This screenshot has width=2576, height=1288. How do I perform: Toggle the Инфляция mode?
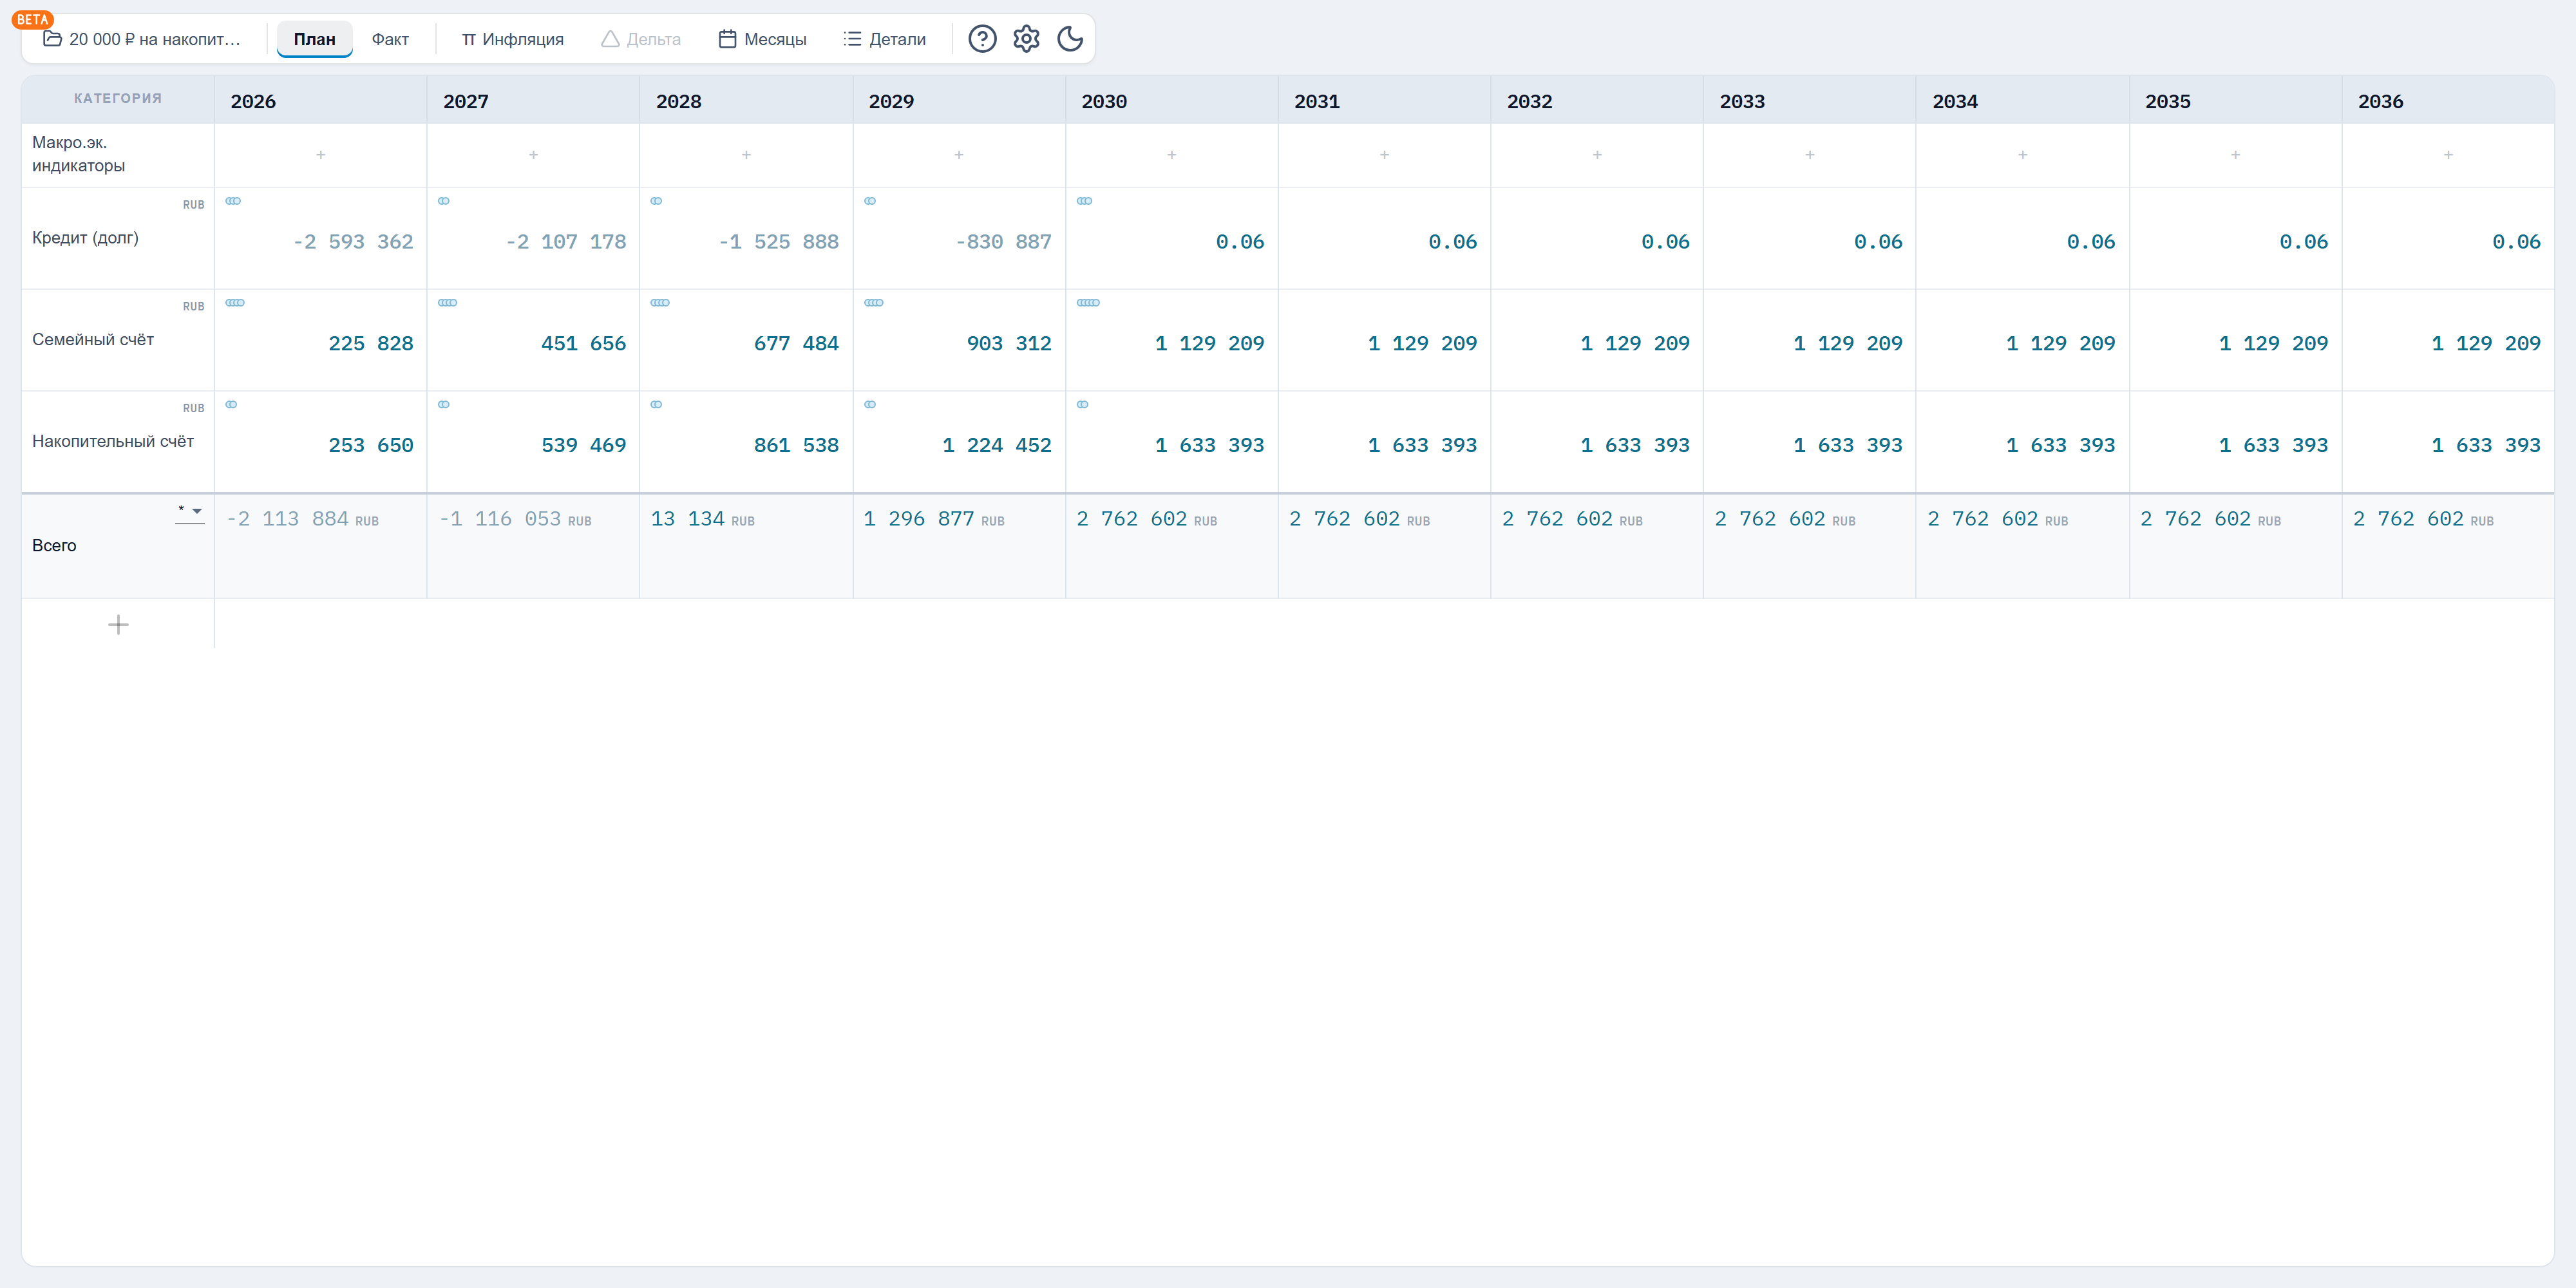point(512,39)
